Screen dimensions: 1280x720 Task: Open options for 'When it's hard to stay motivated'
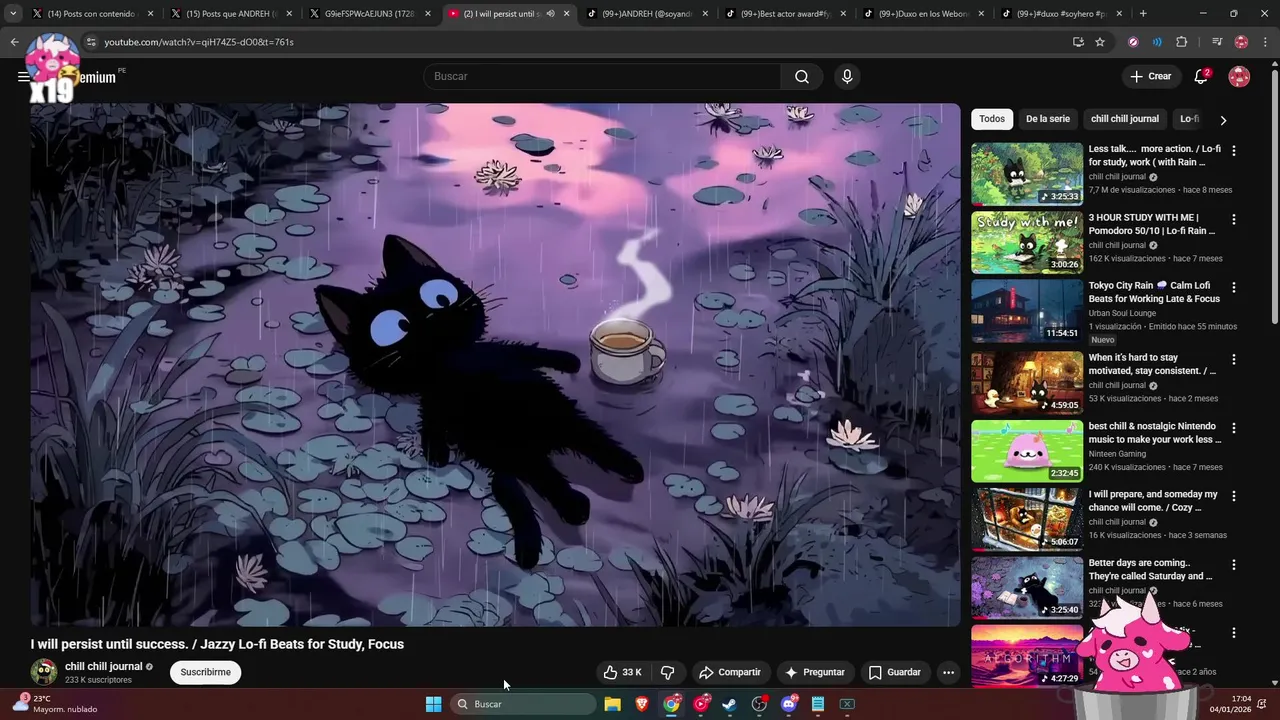[1234, 359]
